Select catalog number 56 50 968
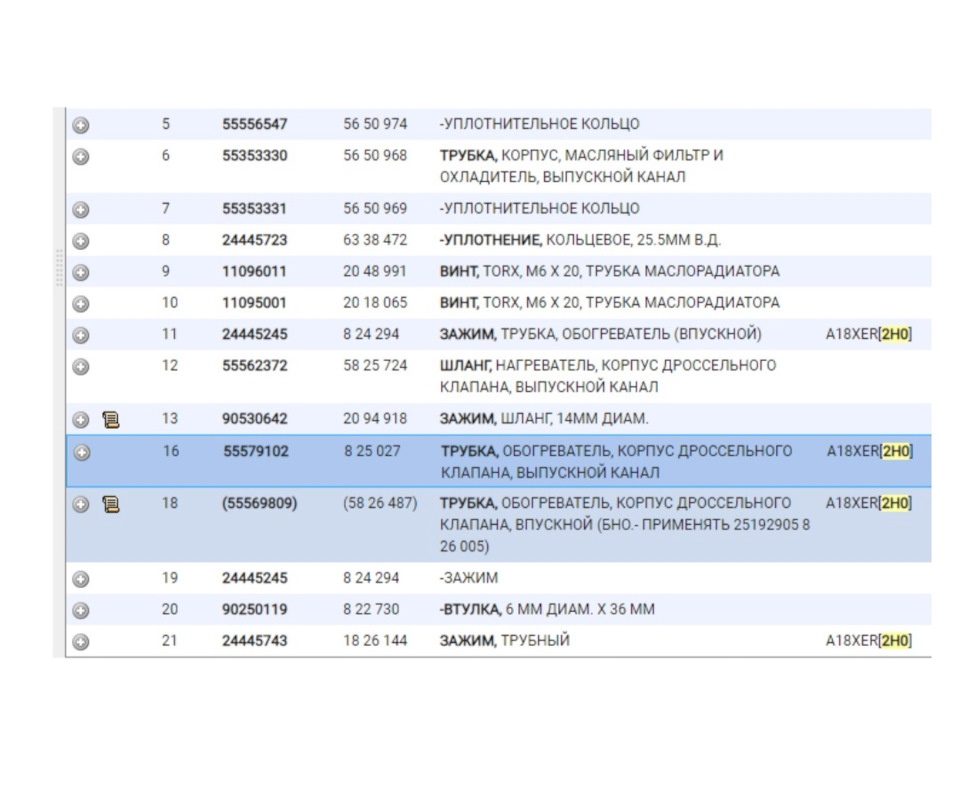Image resolution: width=960 pixels, height=806 pixels. click(375, 156)
